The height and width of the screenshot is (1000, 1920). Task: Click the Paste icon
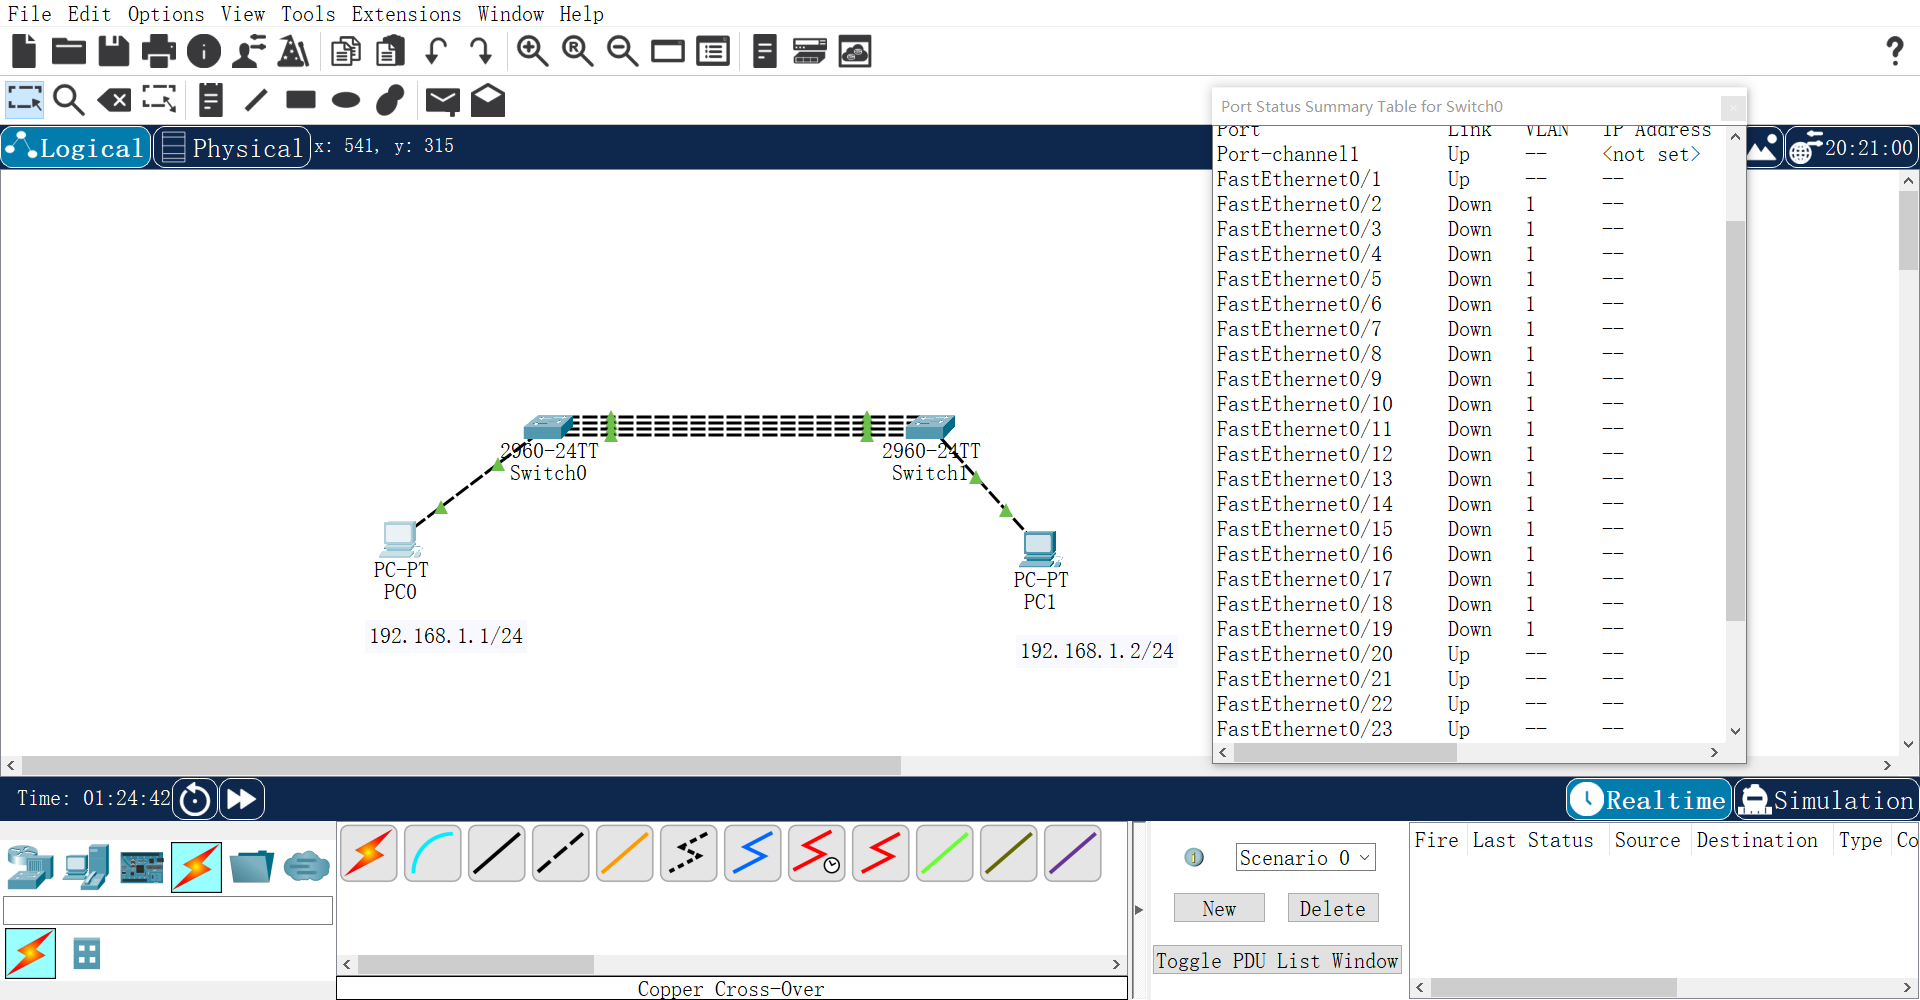(390, 51)
